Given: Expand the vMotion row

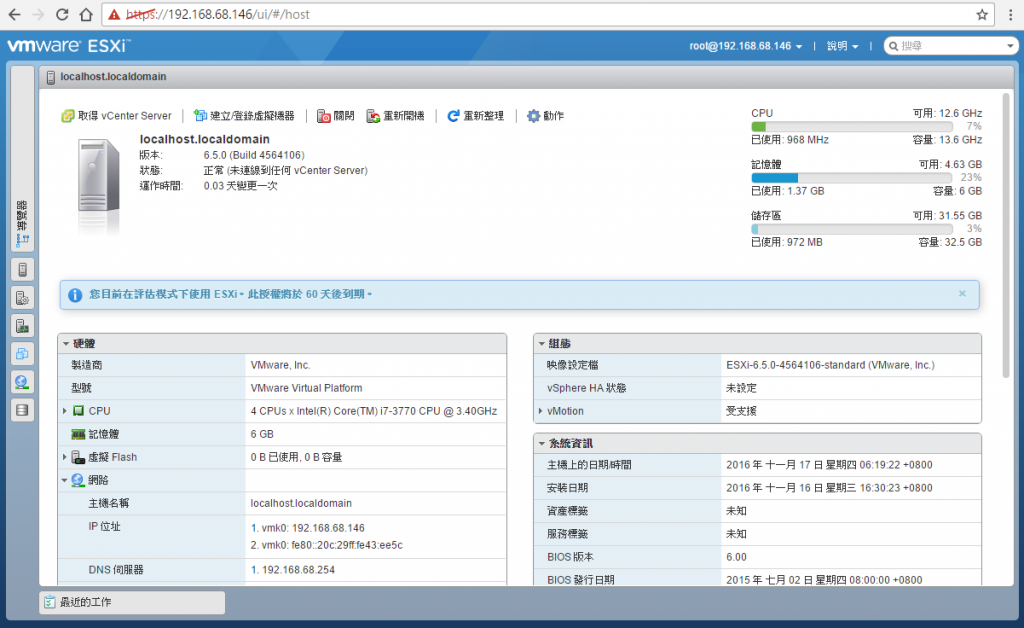Looking at the screenshot, I should 540,411.
